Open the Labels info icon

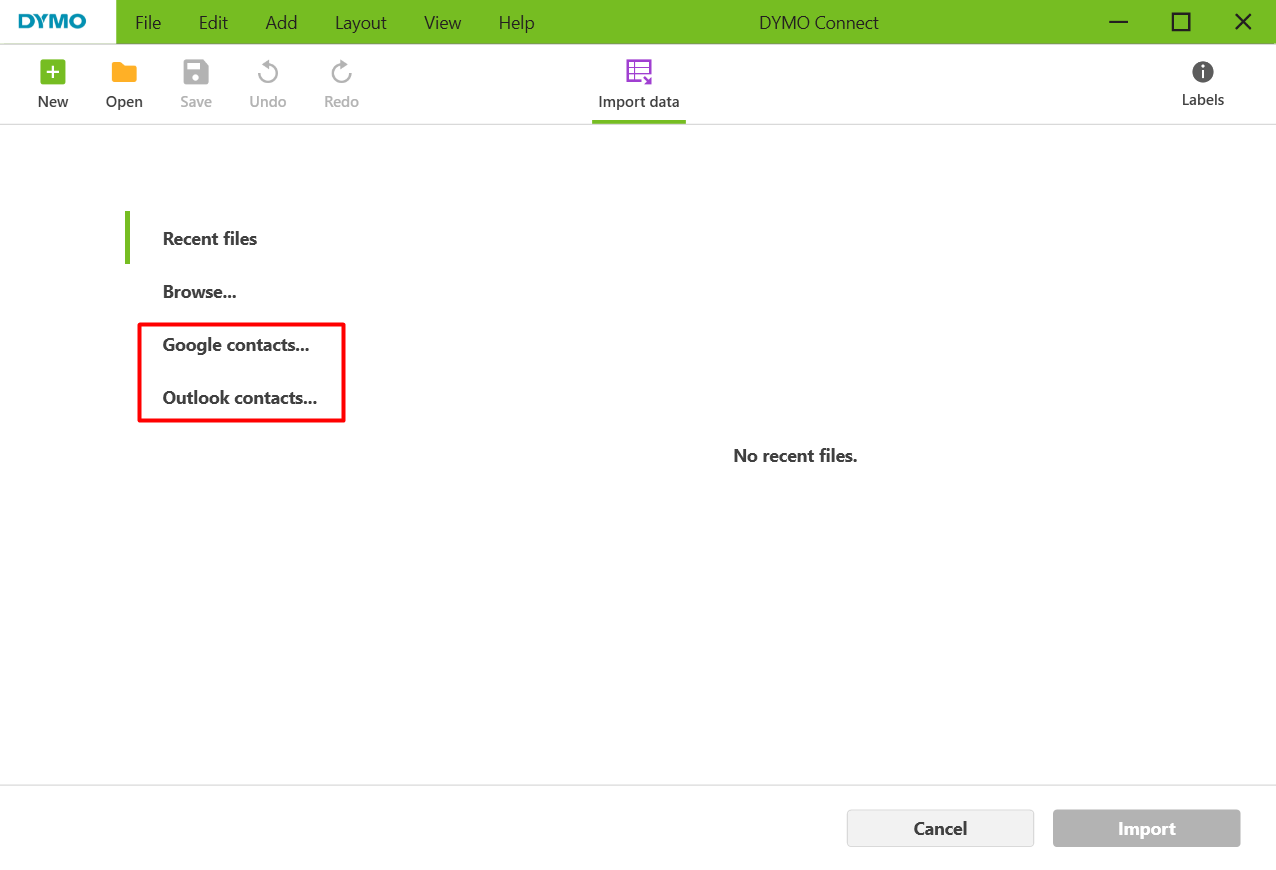coord(1202,72)
